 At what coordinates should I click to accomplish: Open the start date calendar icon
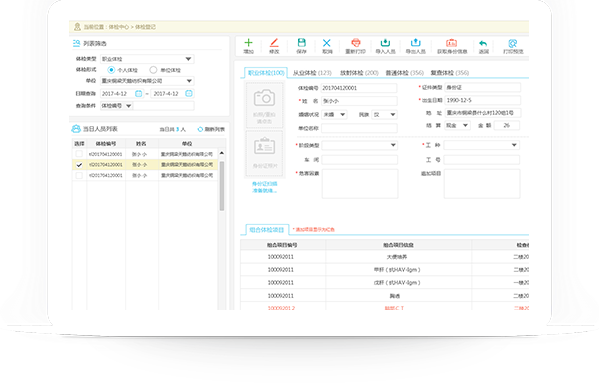coord(139,94)
